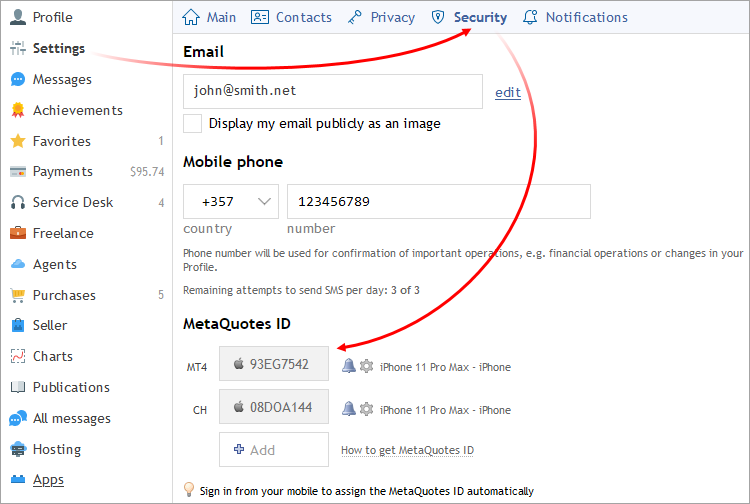The image size is (750, 504).
Task: Click the gear icon for MT4 device
Action: 366,366
